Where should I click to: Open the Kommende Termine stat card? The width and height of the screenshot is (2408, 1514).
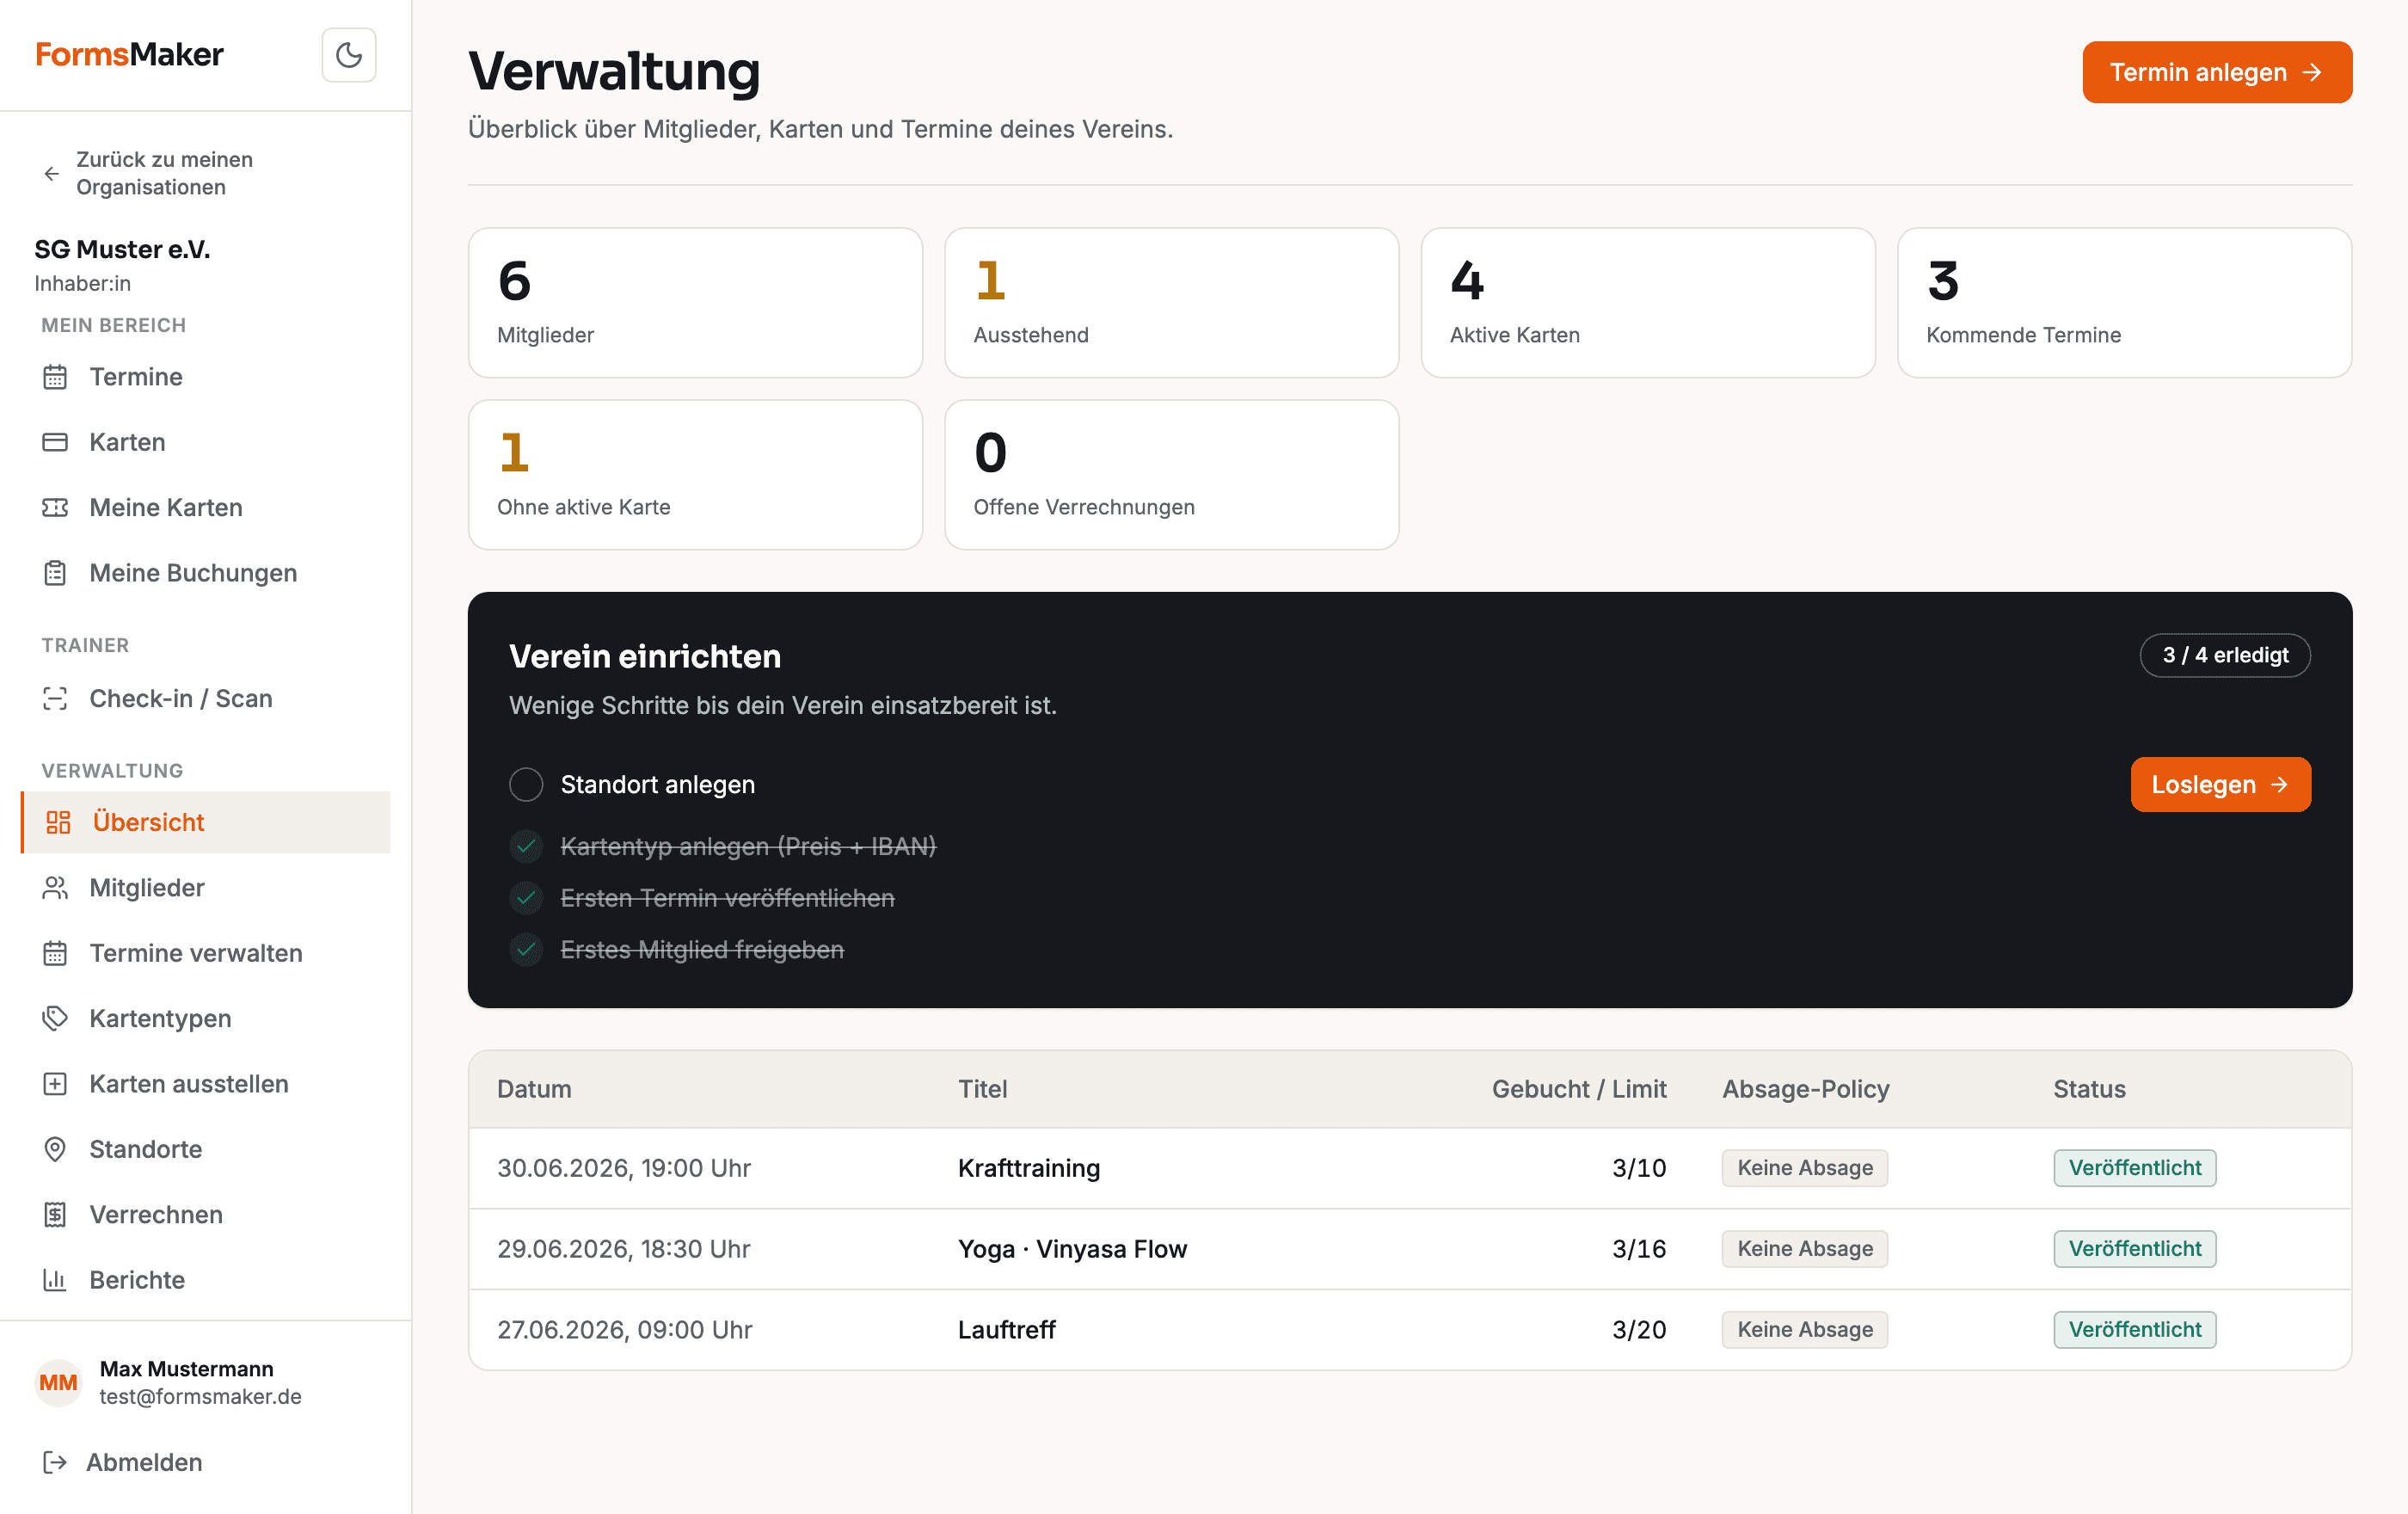coord(2124,302)
